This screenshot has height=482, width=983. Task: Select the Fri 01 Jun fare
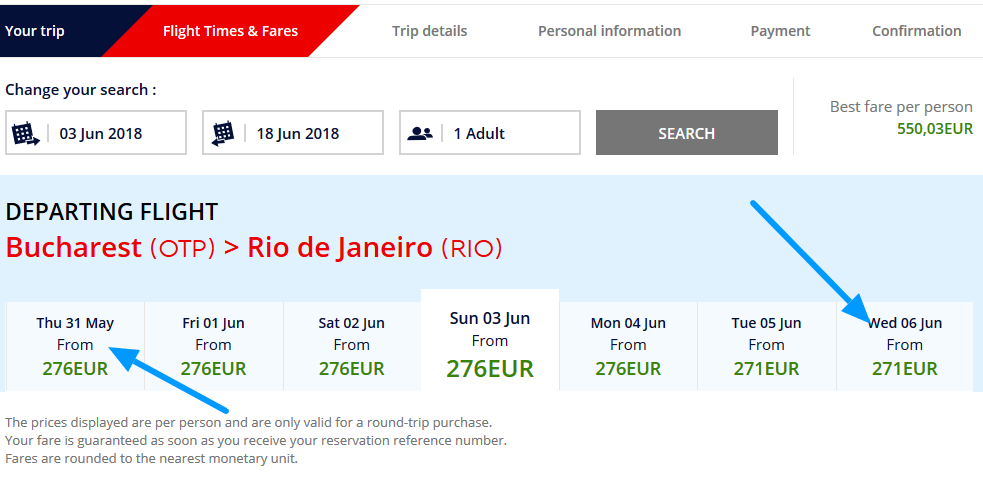[214, 346]
